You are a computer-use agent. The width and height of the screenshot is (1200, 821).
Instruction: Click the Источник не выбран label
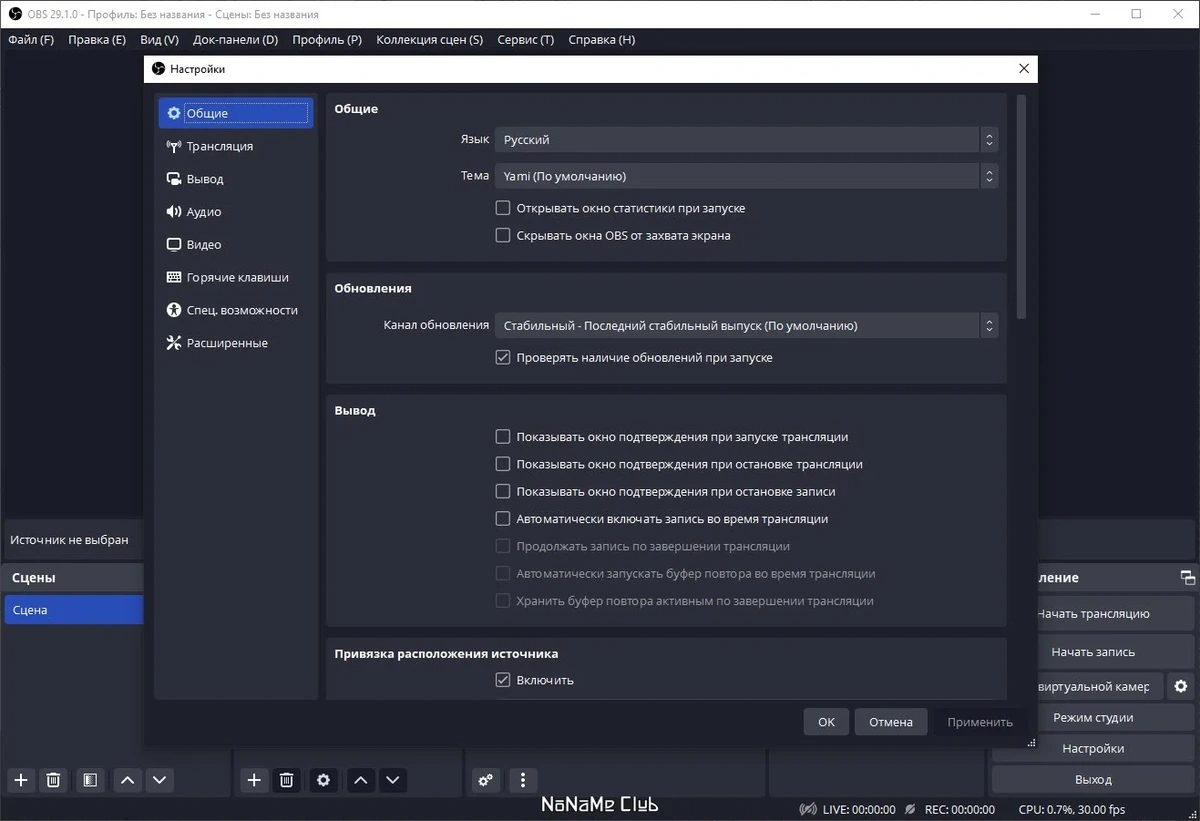tap(69, 540)
